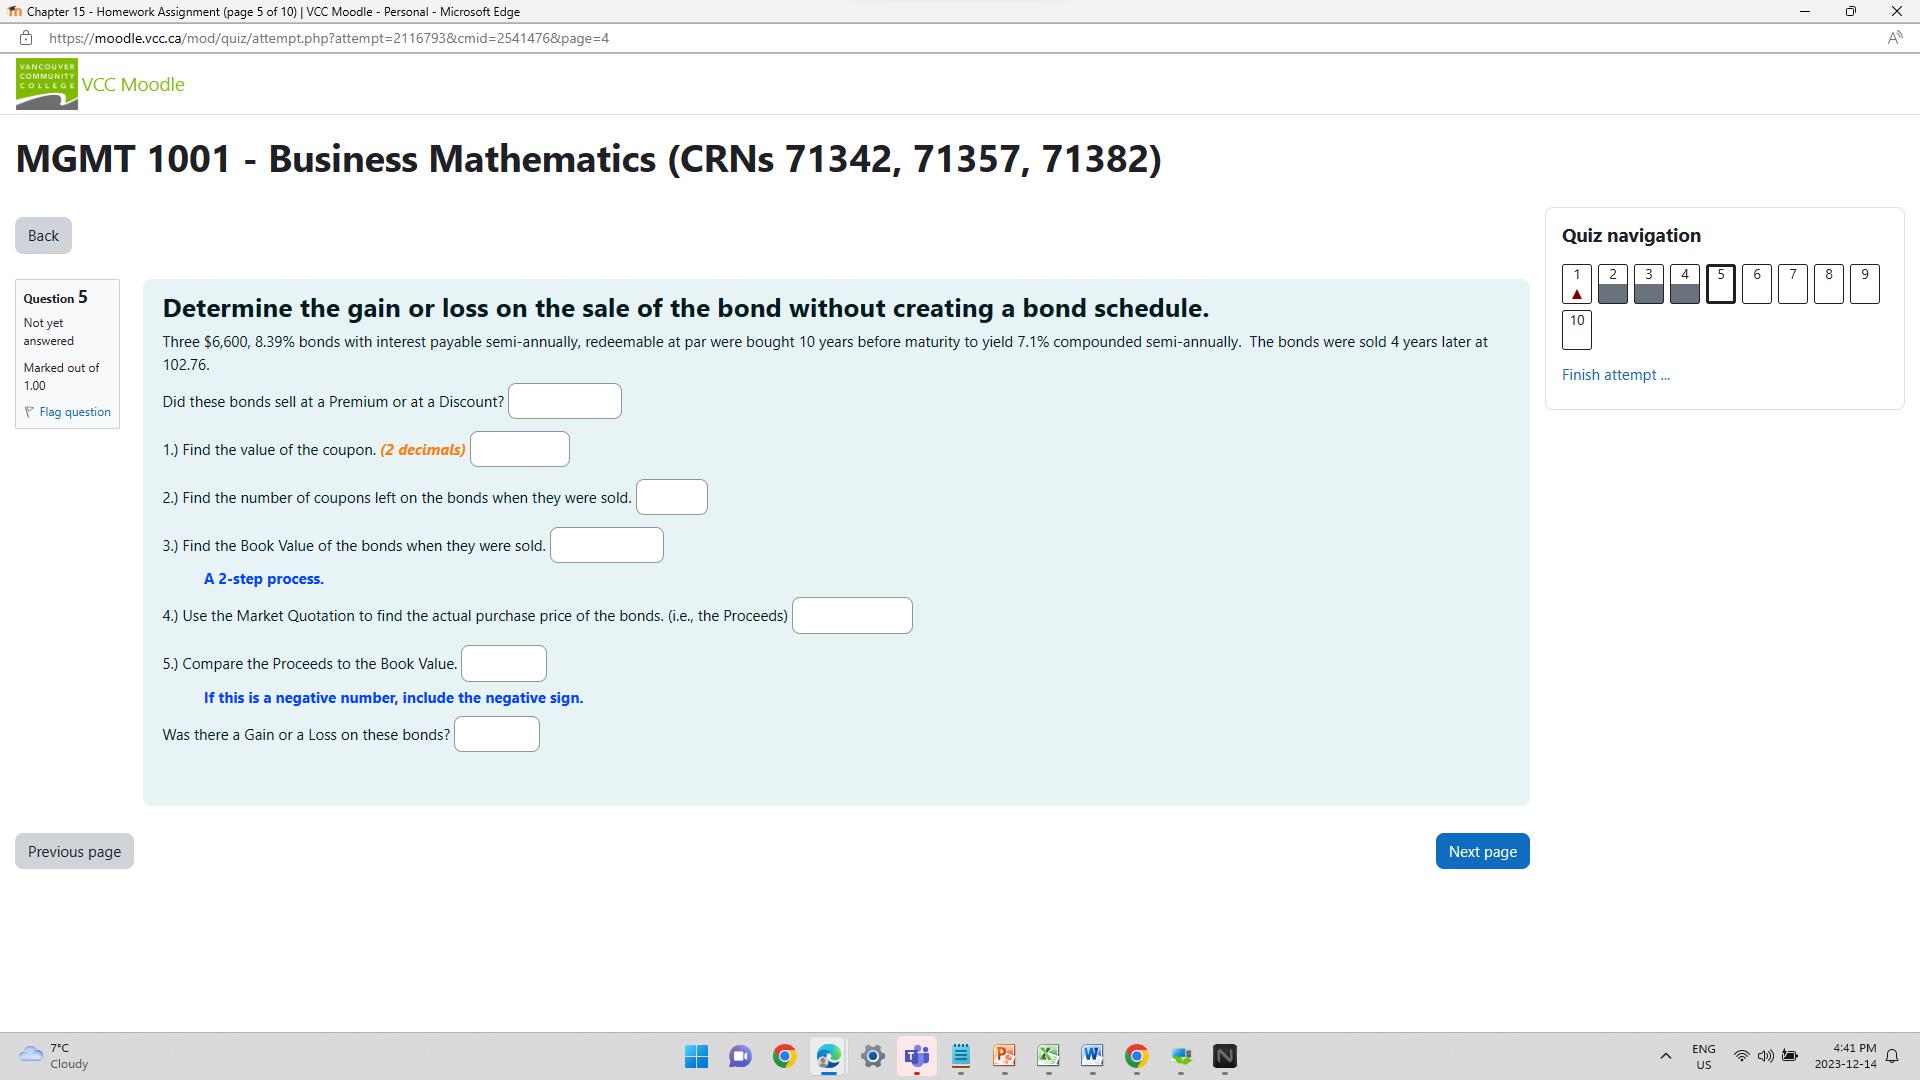Open the Wi-Fi network icon
Image resolution: width=1920 pixels, height=1080 pixels.
click(1741, 1056)
